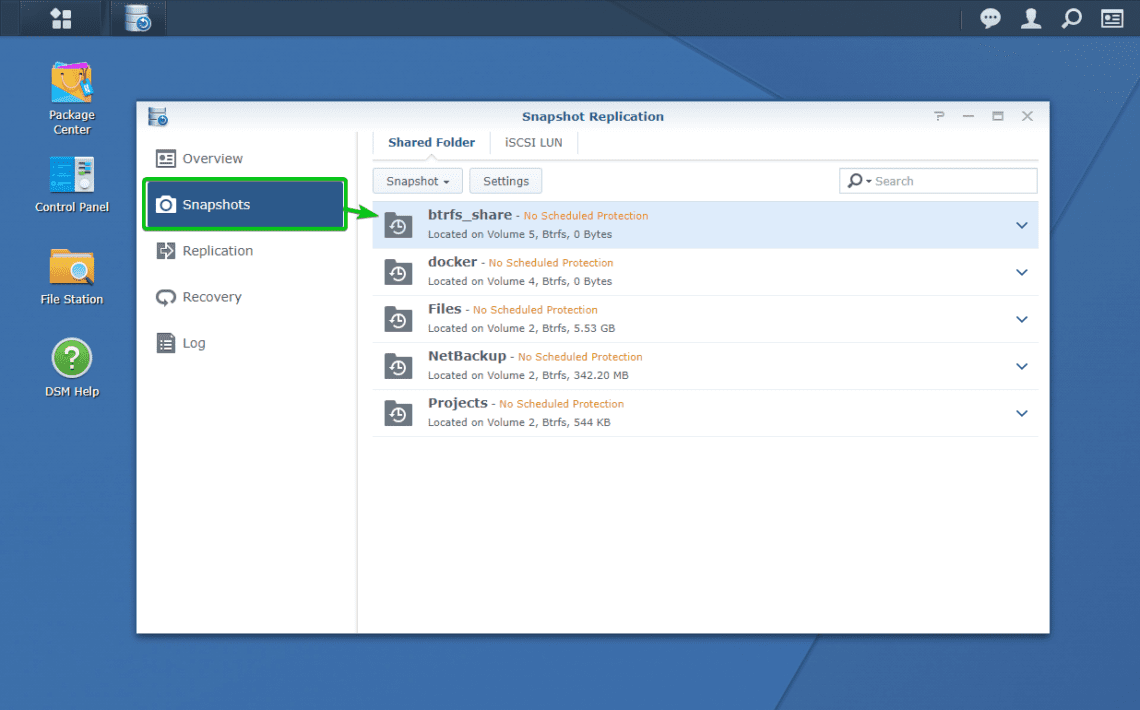Switch to the iSCSI LUN tab

(533, 142)
